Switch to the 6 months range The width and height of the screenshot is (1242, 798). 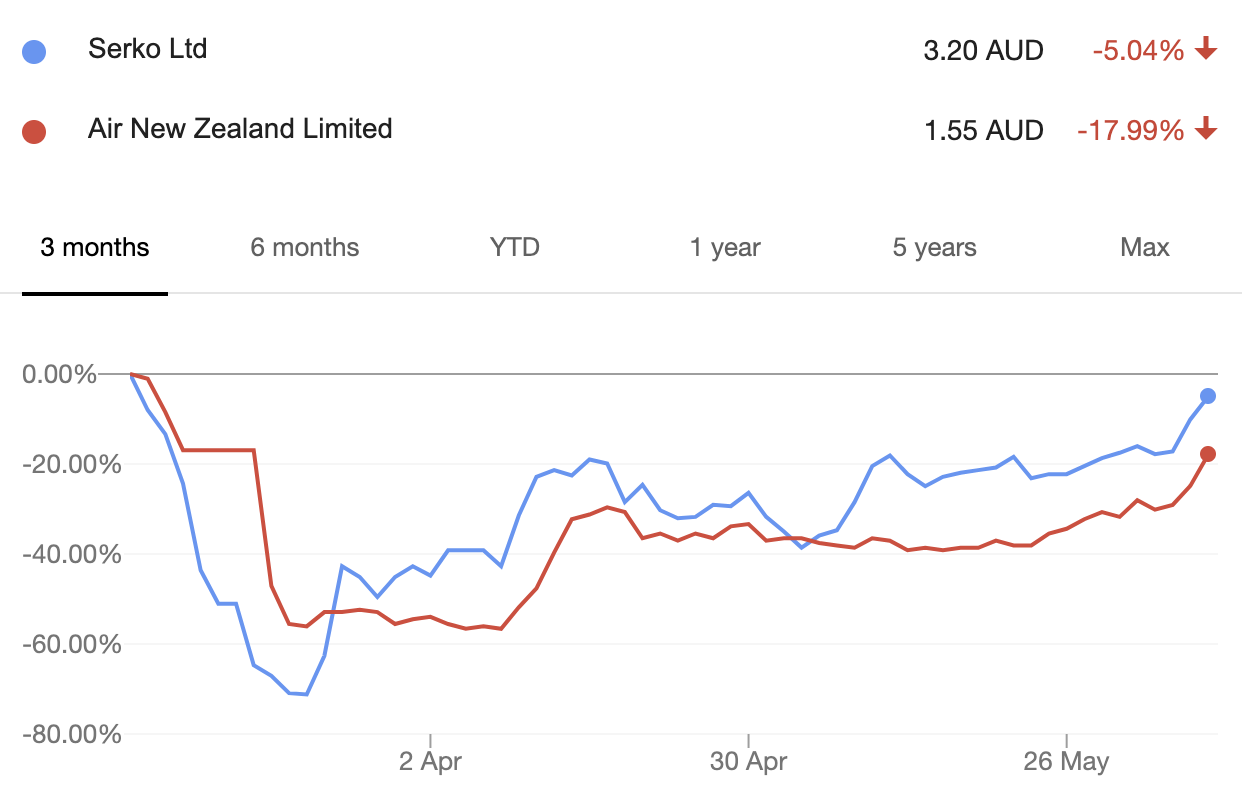click(x=305, y=248)
